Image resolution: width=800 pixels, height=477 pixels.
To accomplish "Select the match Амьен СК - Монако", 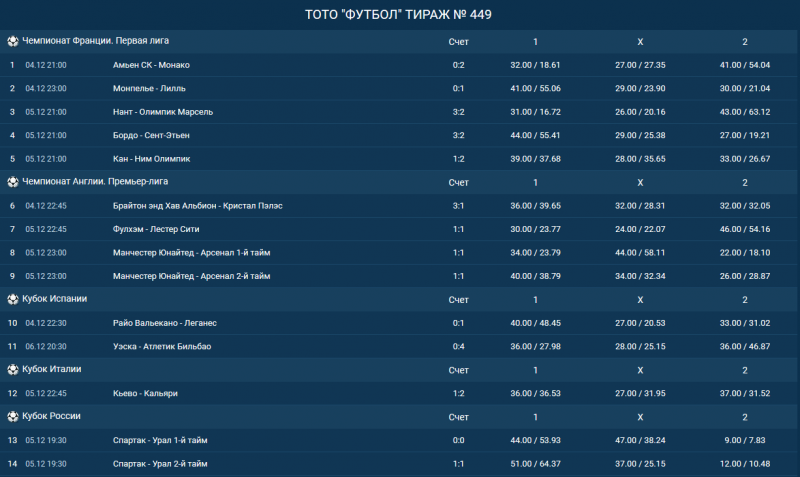I will 151,65.
